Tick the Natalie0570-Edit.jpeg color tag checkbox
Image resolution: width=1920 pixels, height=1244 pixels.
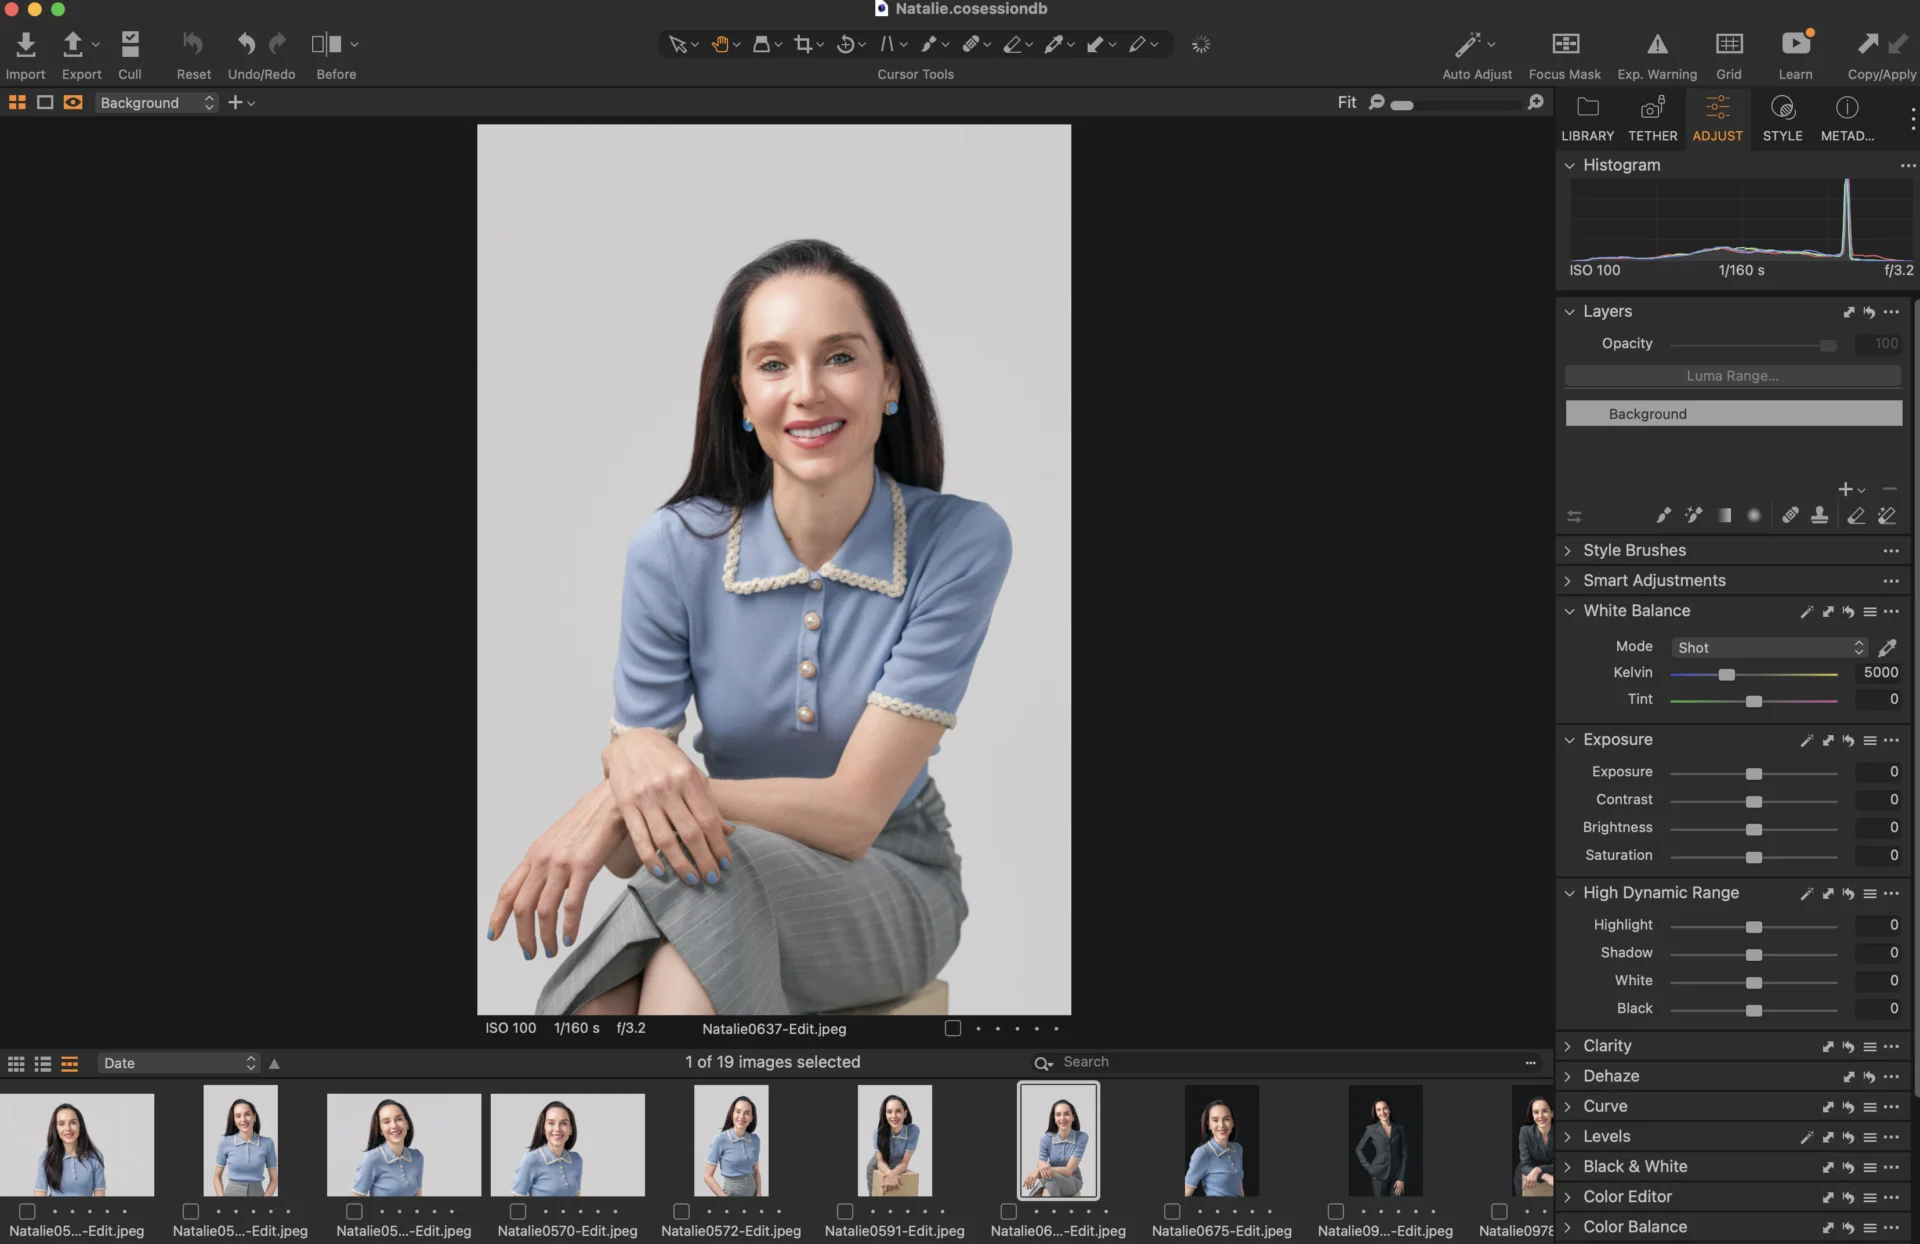518,1211
